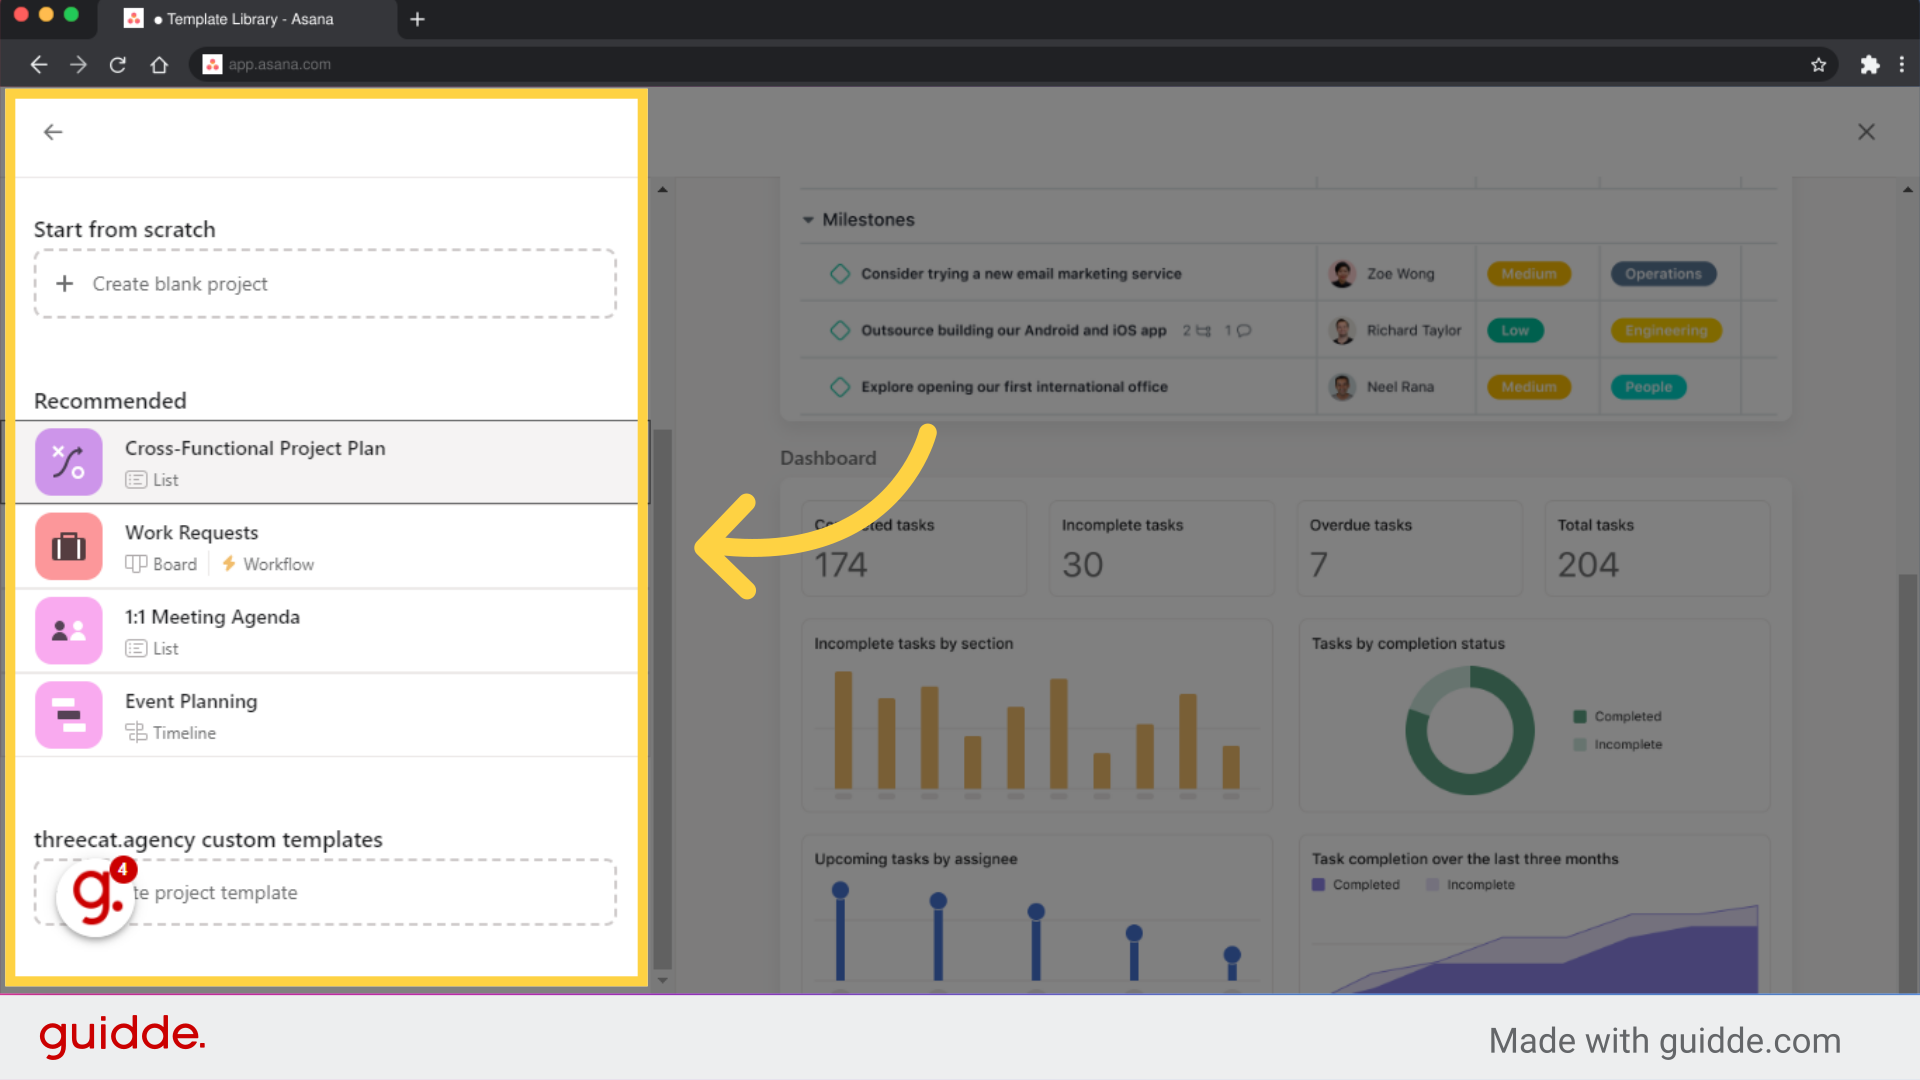
Task: Click Zoe Wong's avatar
Action: pos(1342,274)
